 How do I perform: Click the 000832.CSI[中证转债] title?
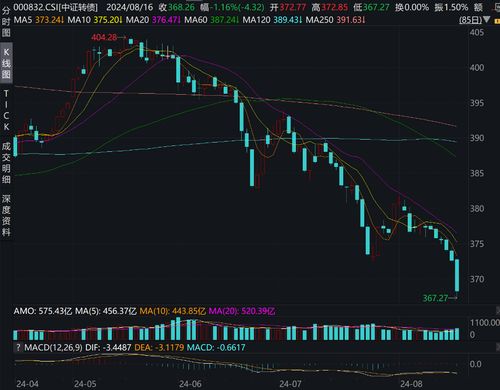click(x=56, y=7)
